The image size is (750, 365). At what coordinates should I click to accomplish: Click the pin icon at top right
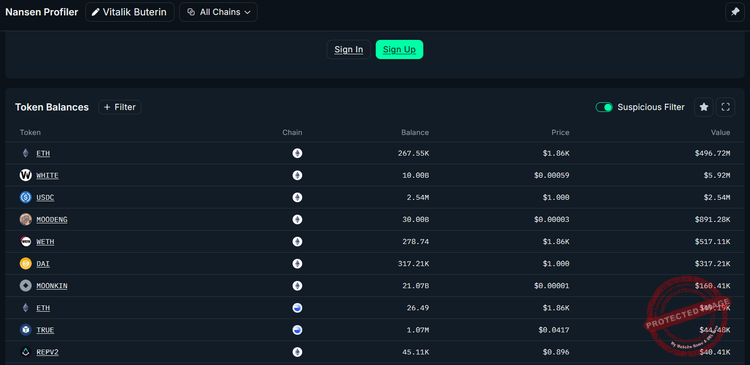tap(735, 12)
